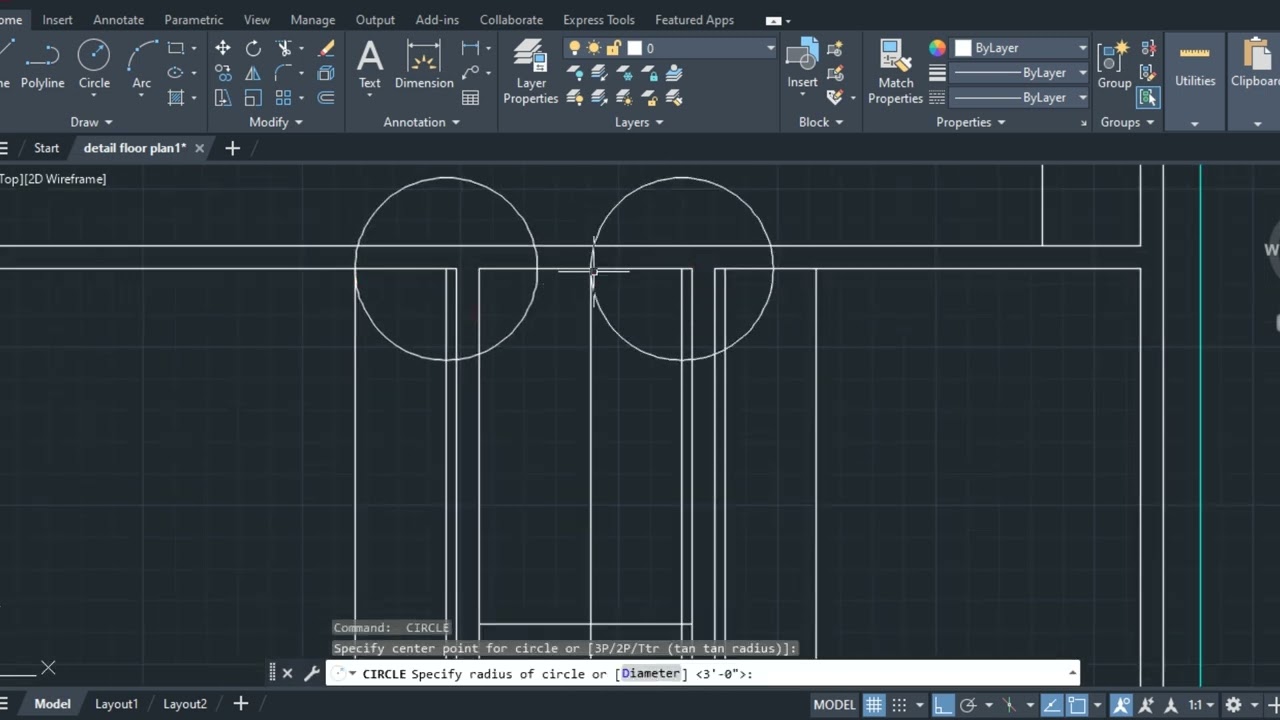The width and height of the screenshot is (1280, 720).
Task: Activate the Trim tool
Action: pos(285,48)
